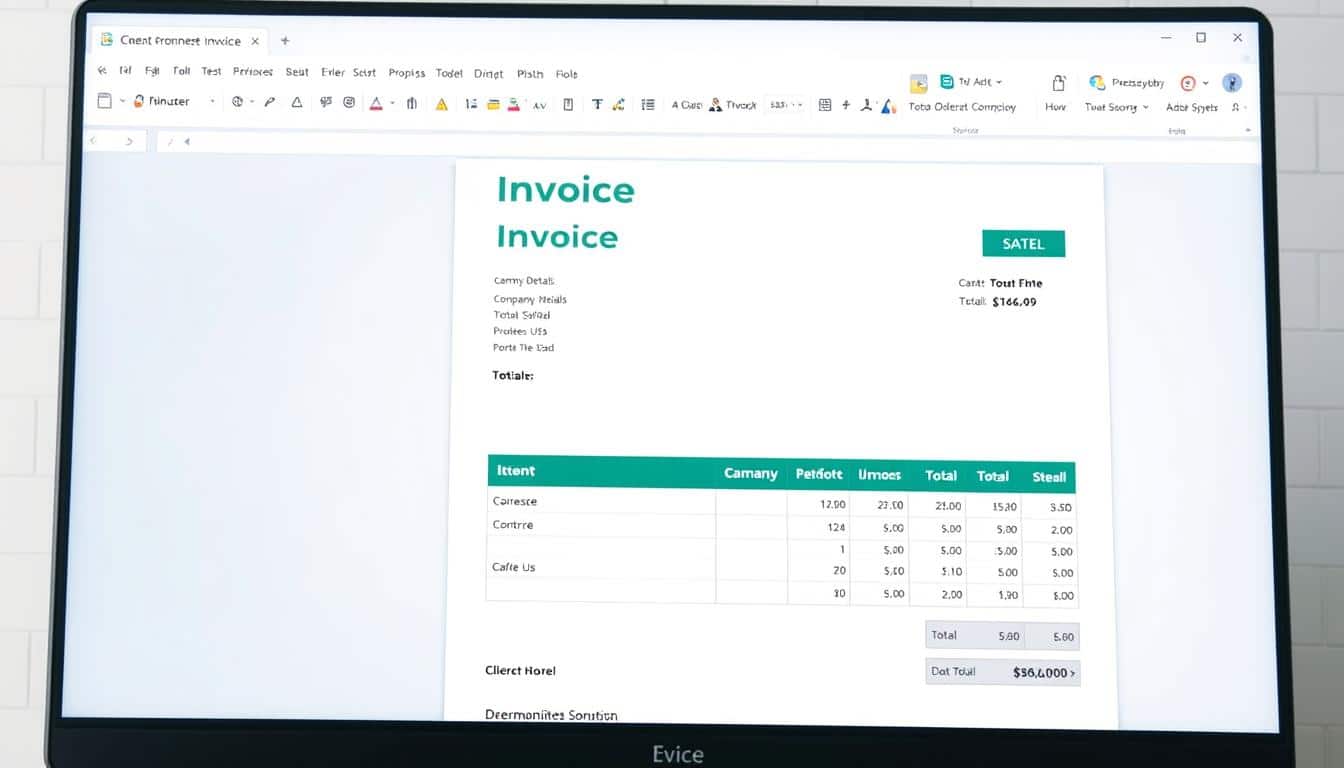
Task: Click the yellow card icon in toolbar
Action: 493,103
